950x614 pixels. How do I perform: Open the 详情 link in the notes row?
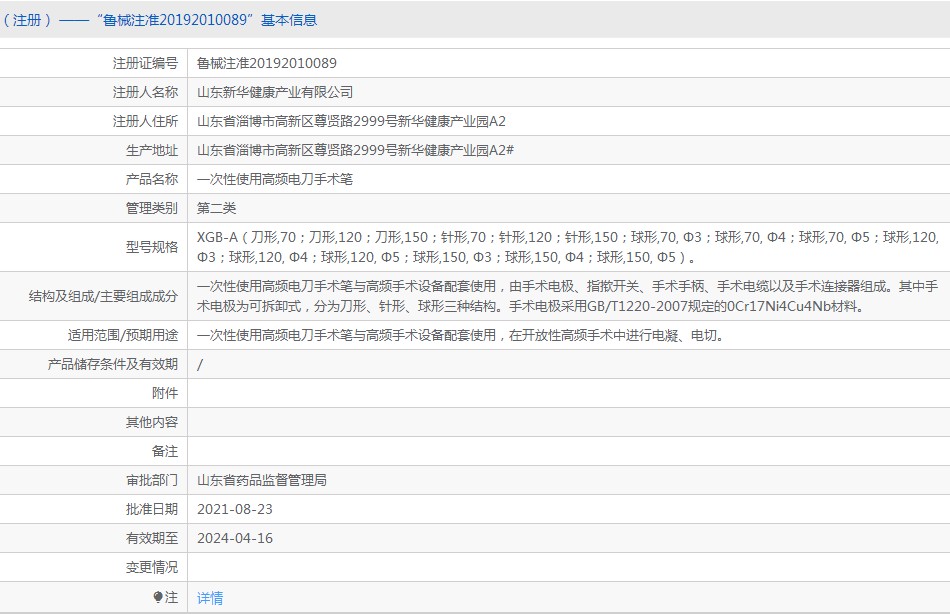(210, 598)
